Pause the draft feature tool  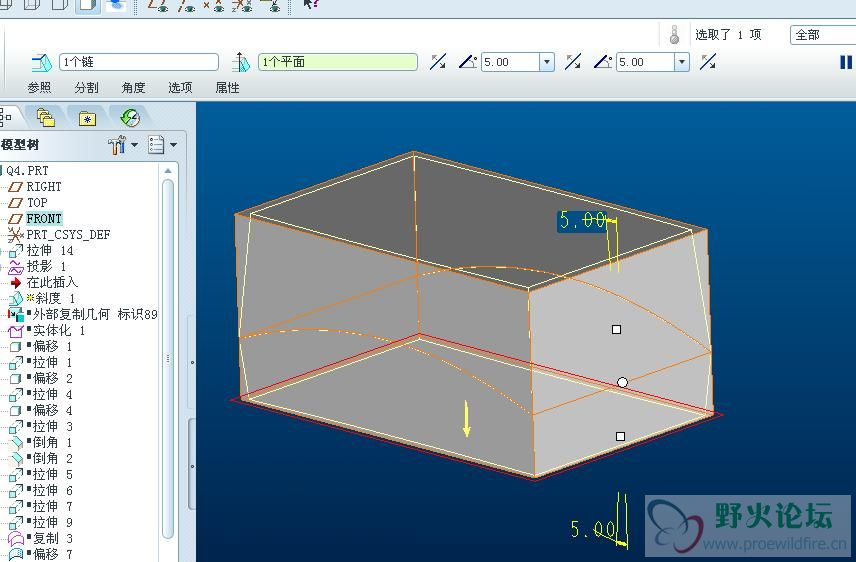[x=846, y=62]
